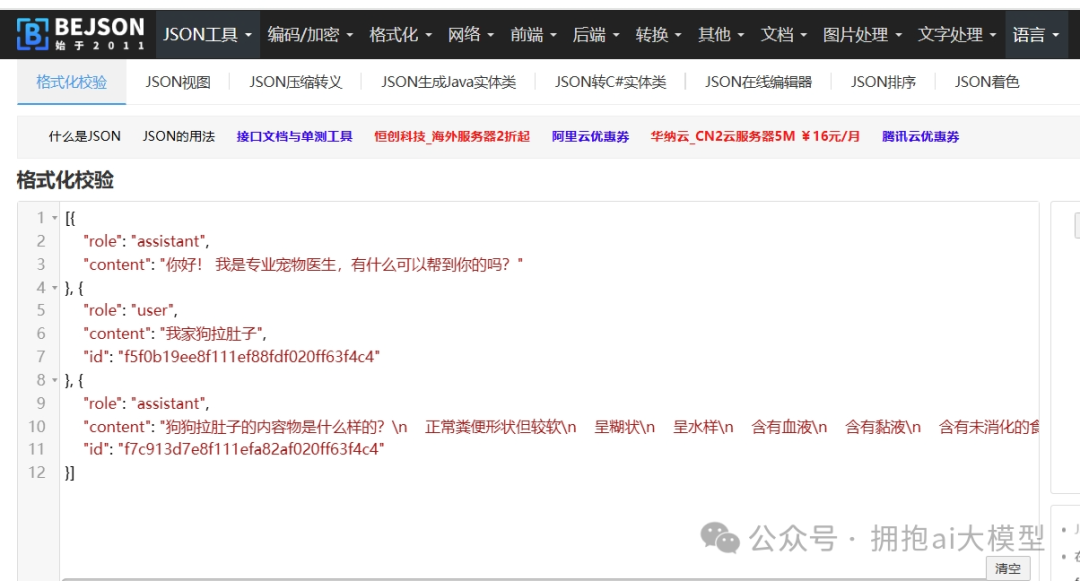Expand the 语言 language menu
The width and height of the screenshot is (1080, 581).
pyautogui.click(x=1035, y=35)
